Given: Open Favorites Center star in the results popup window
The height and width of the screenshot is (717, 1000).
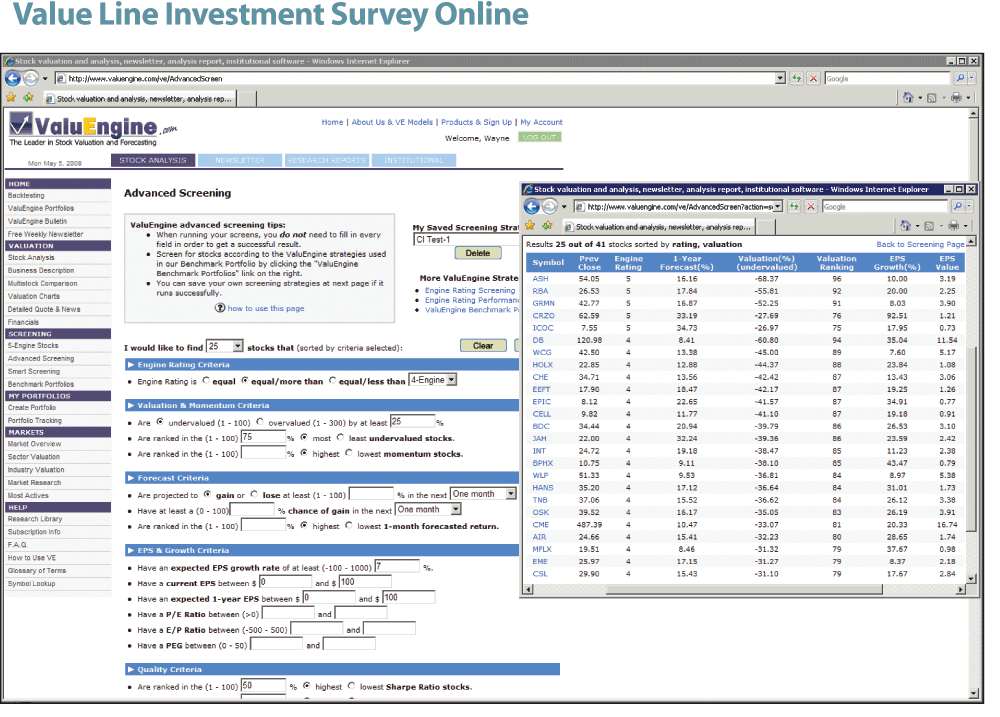Looking at the screenshot, I should click(x=530, y=226).
